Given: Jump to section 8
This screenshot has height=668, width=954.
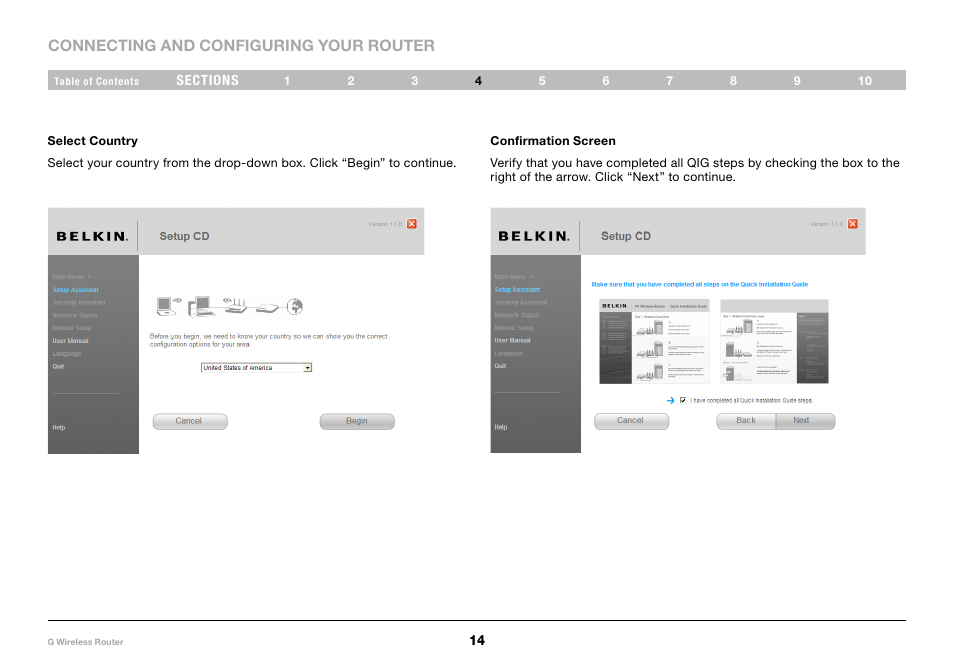Looking at the screenshot, I should [x=733, y=81].
